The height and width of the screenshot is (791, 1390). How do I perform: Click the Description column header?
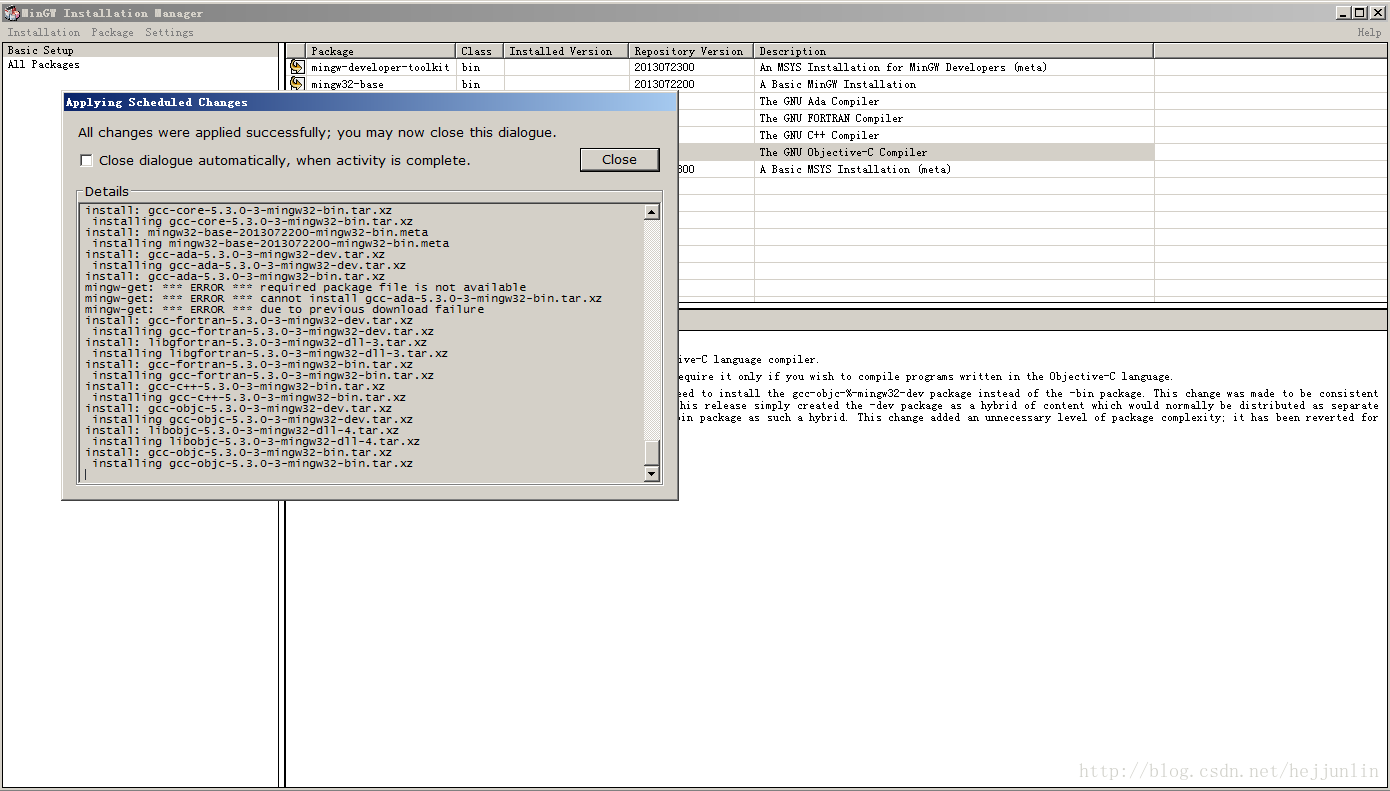click(953, 51)
